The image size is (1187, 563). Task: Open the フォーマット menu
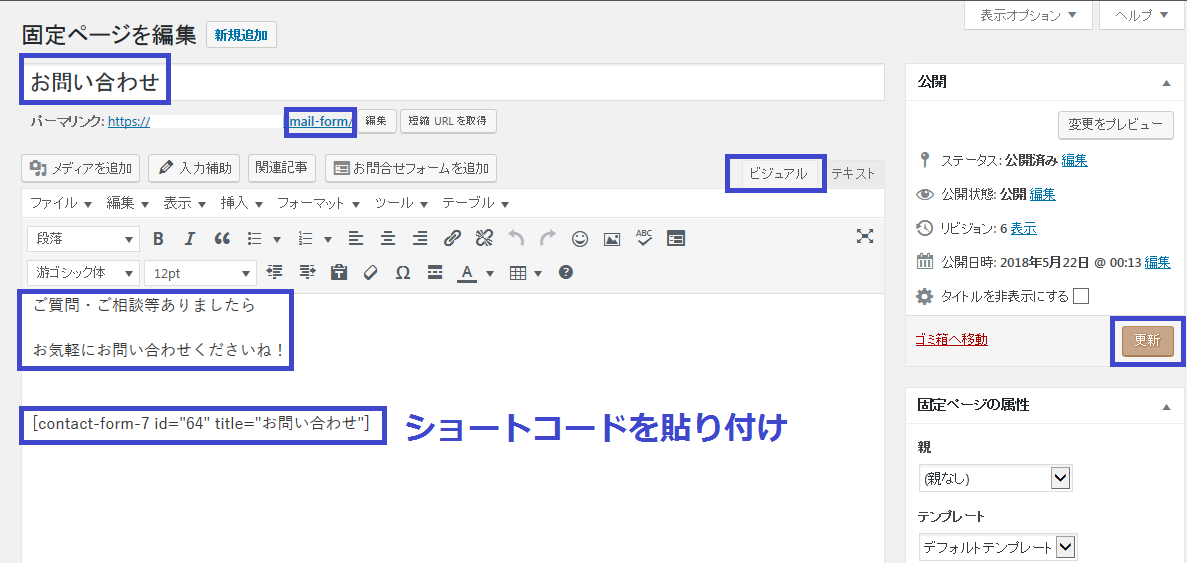click(x=318, y=203)
